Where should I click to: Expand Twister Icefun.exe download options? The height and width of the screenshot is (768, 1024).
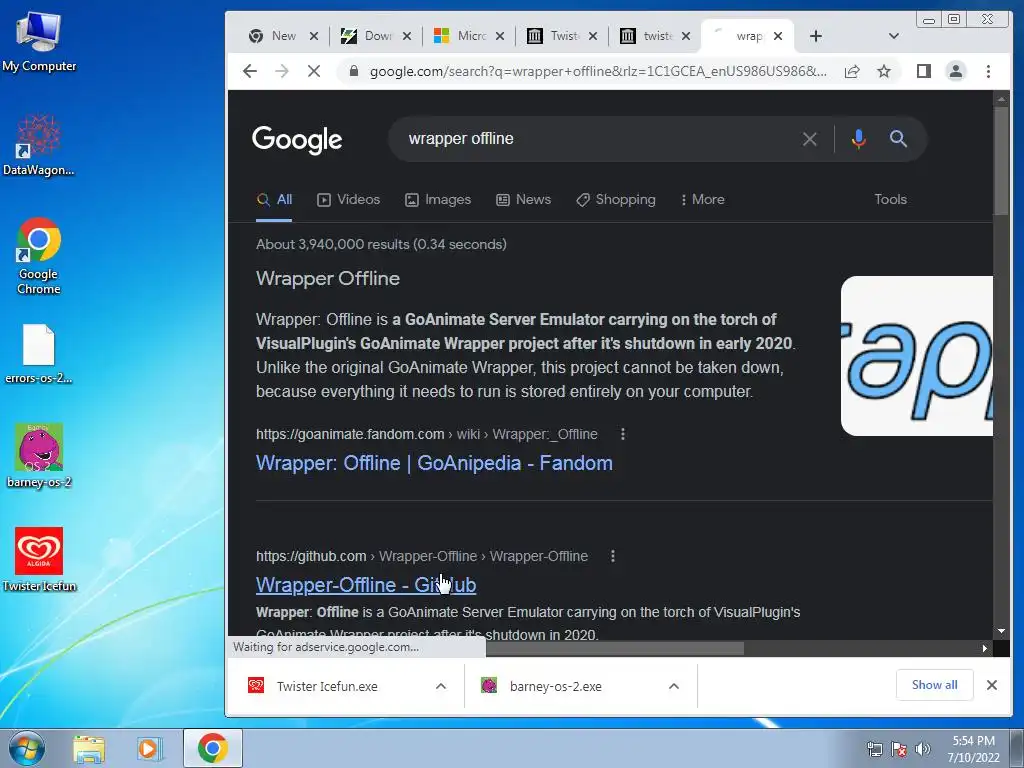[441, 686]
